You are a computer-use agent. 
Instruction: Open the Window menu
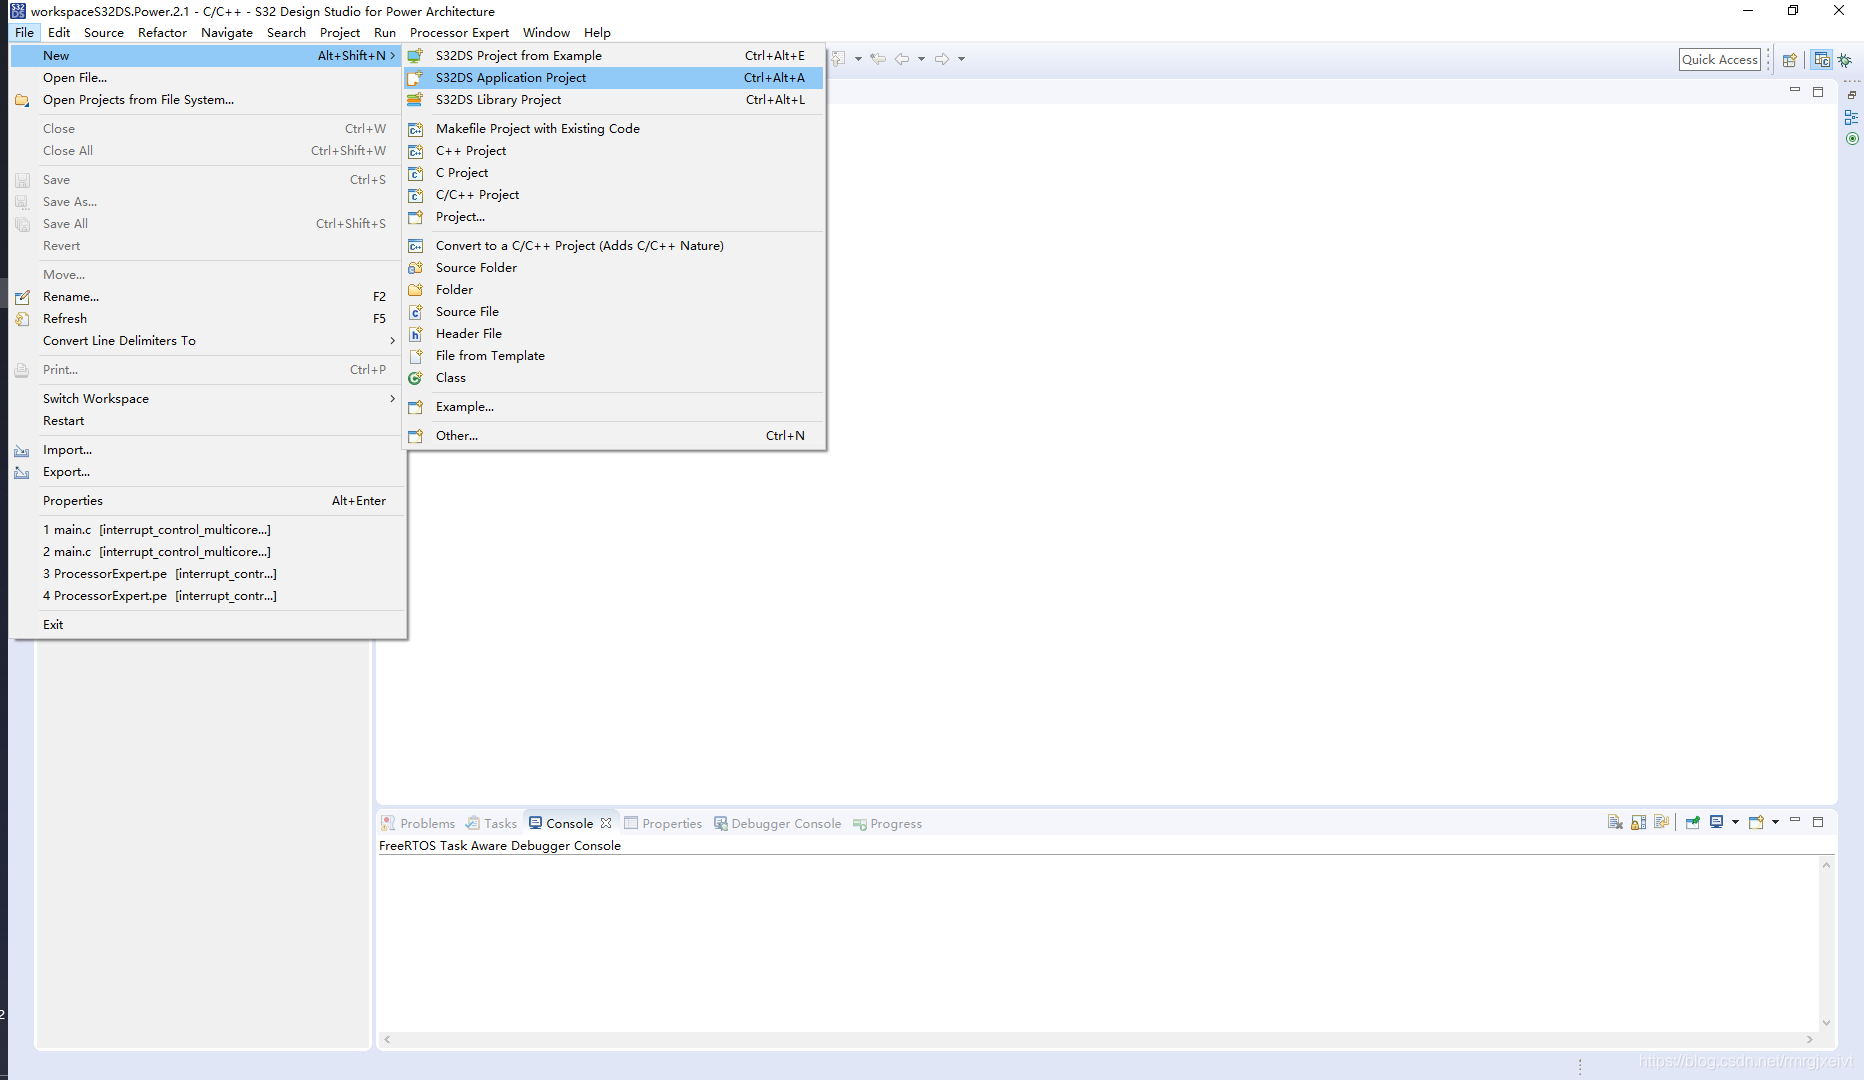point(546,32)
